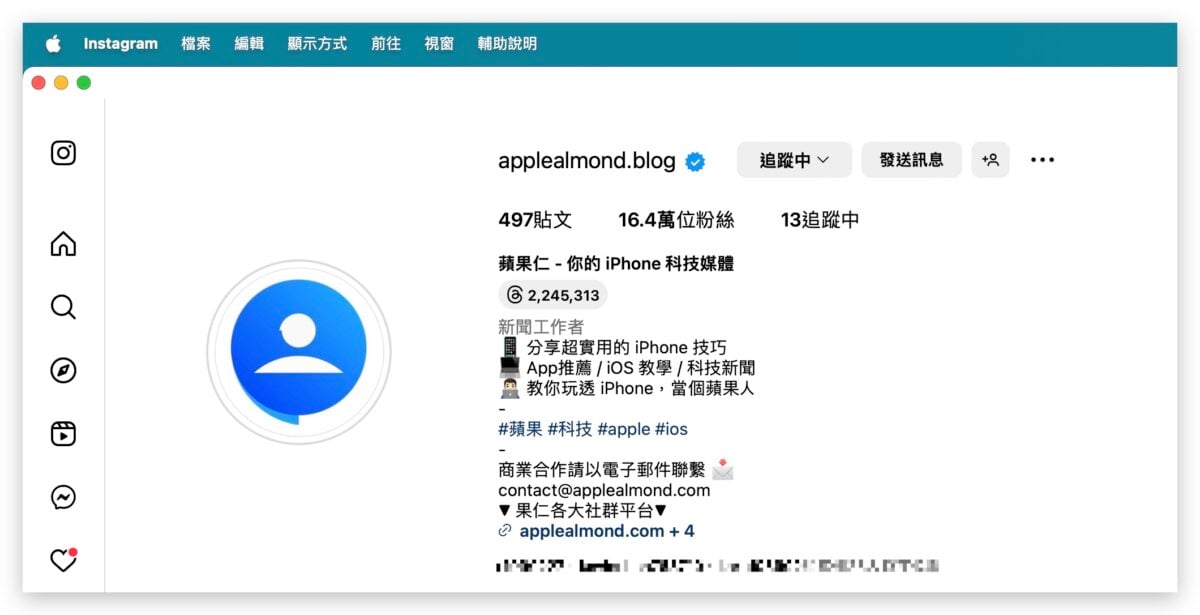This screenshot has width=1200, height=615.
Task: Click contact@applealmond.com email text
Action: (x=604, y=490)
